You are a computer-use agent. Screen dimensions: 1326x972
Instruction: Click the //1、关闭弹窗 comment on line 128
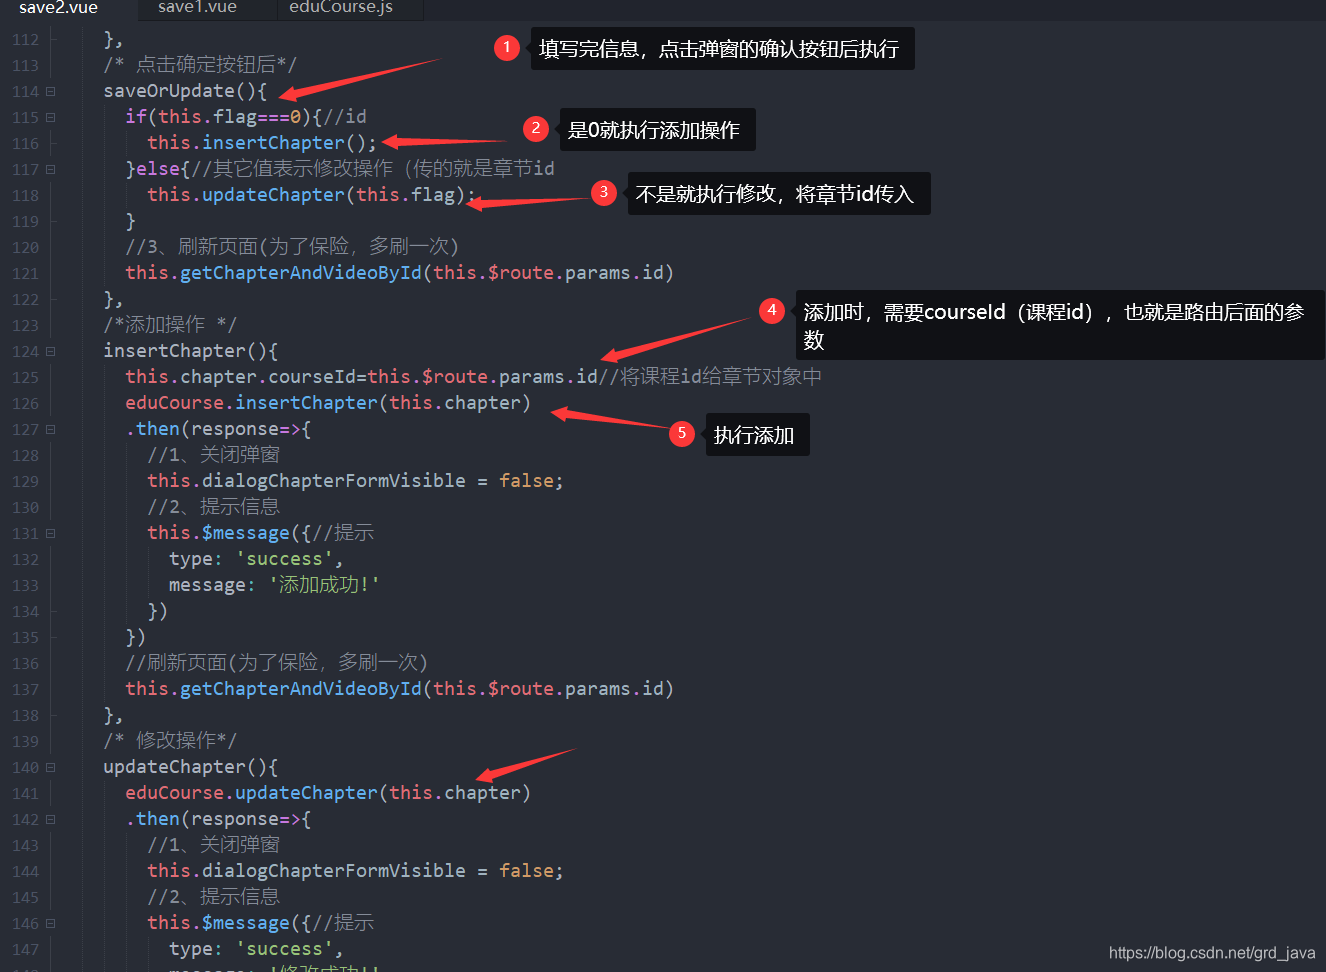(x=214, y=455)
